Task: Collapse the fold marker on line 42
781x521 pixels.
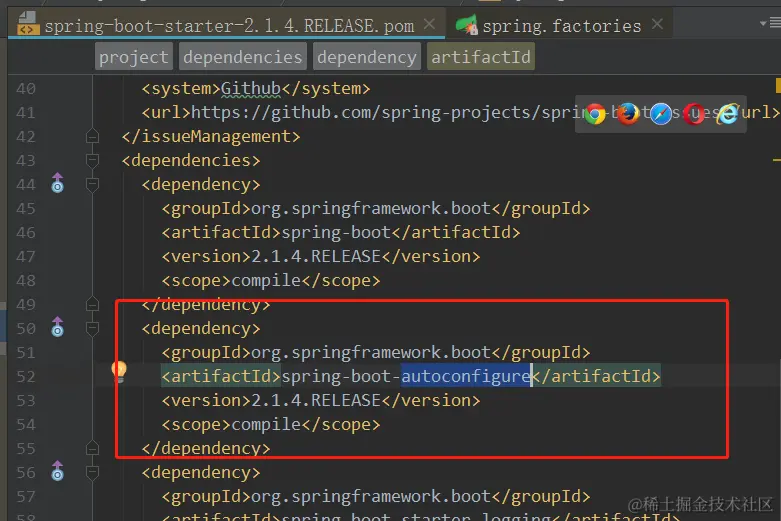Action: tap(92, 135)
